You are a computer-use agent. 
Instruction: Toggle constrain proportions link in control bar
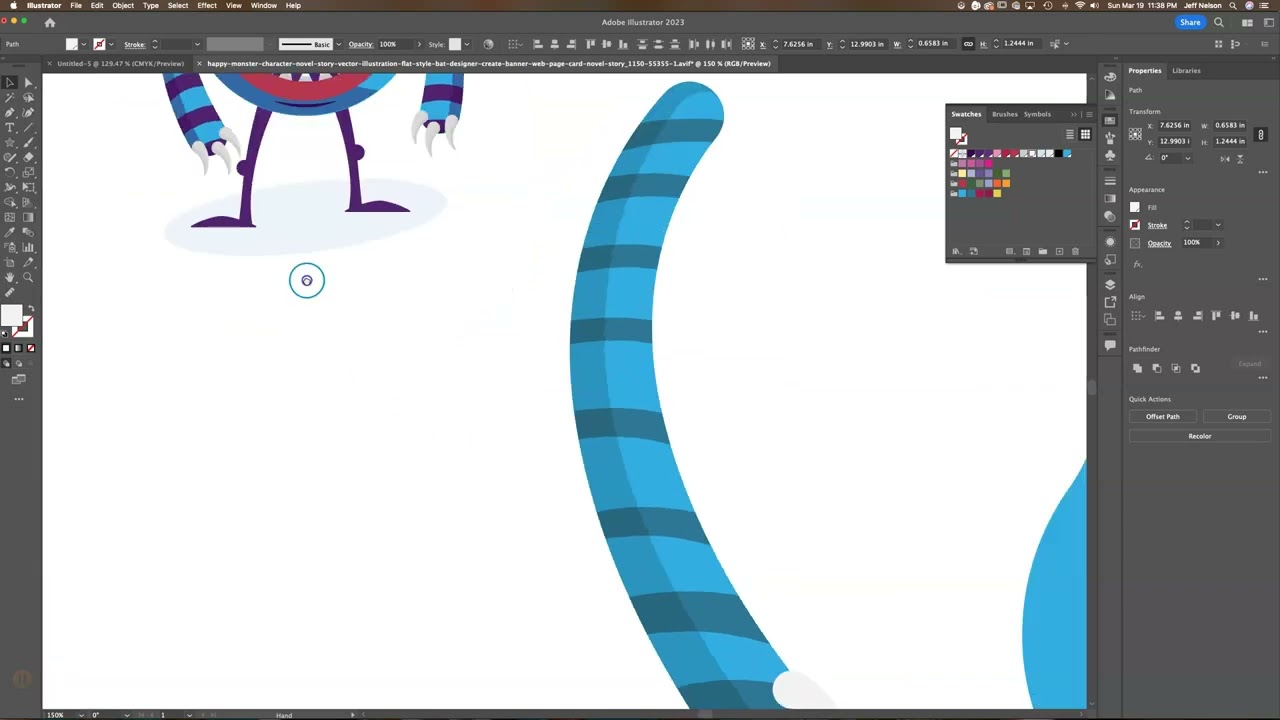(x=968, y=44)
